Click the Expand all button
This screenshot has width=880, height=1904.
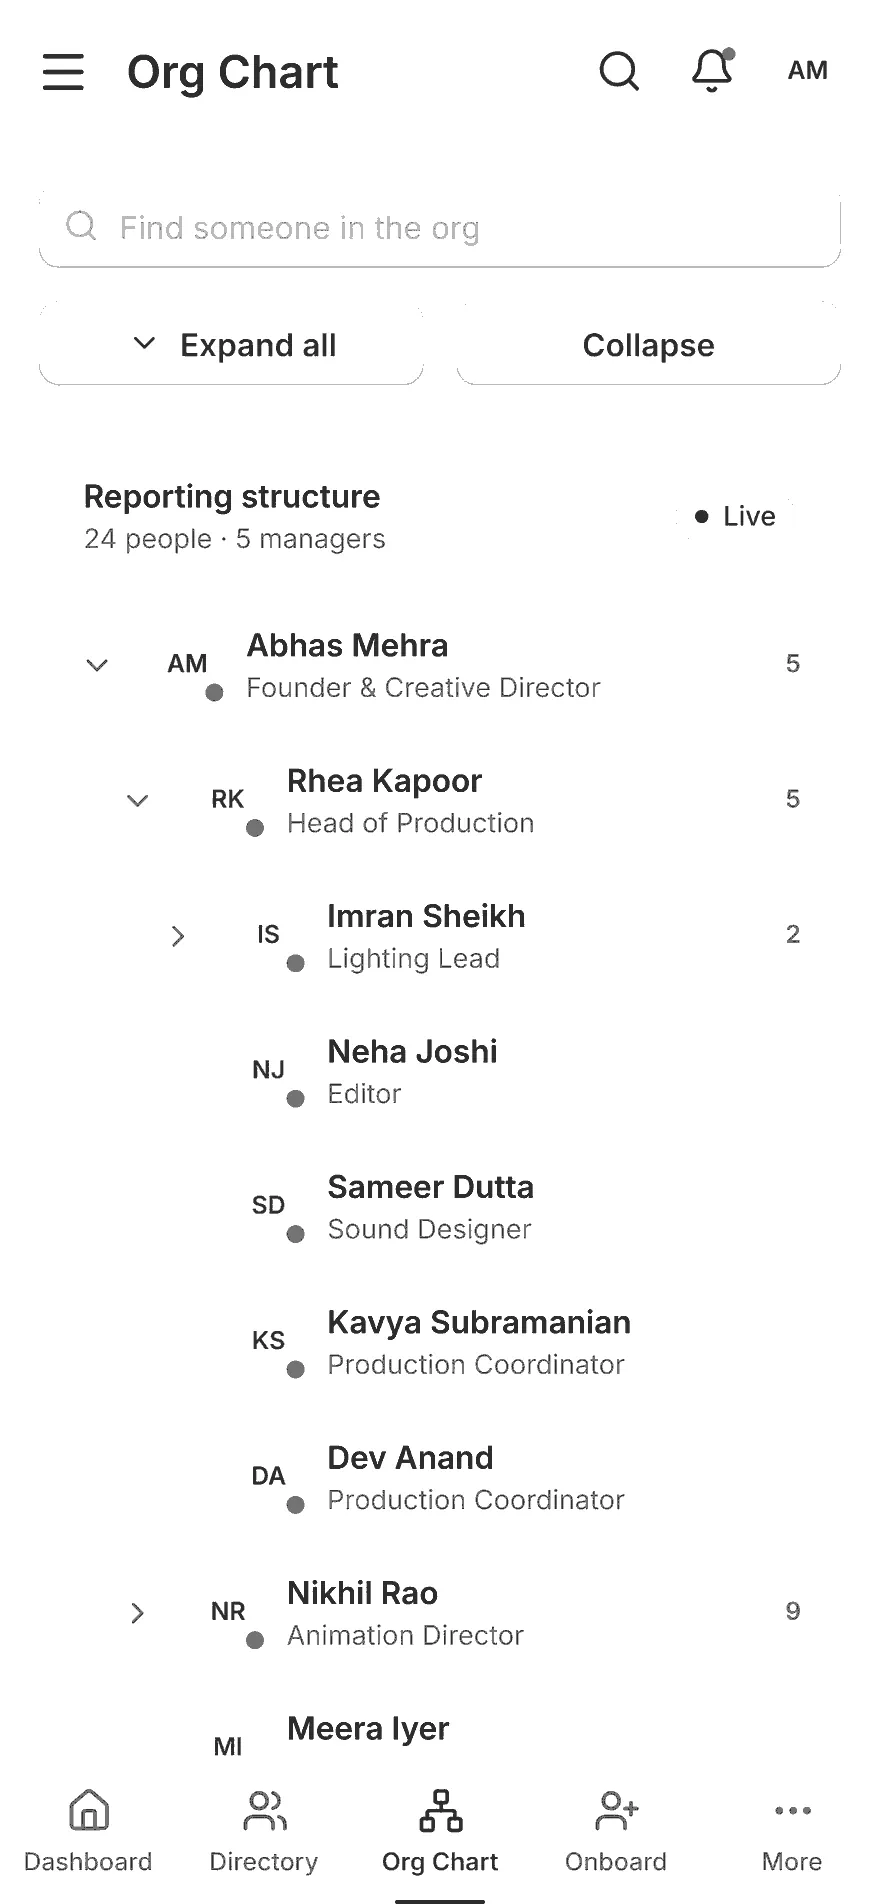231,345
